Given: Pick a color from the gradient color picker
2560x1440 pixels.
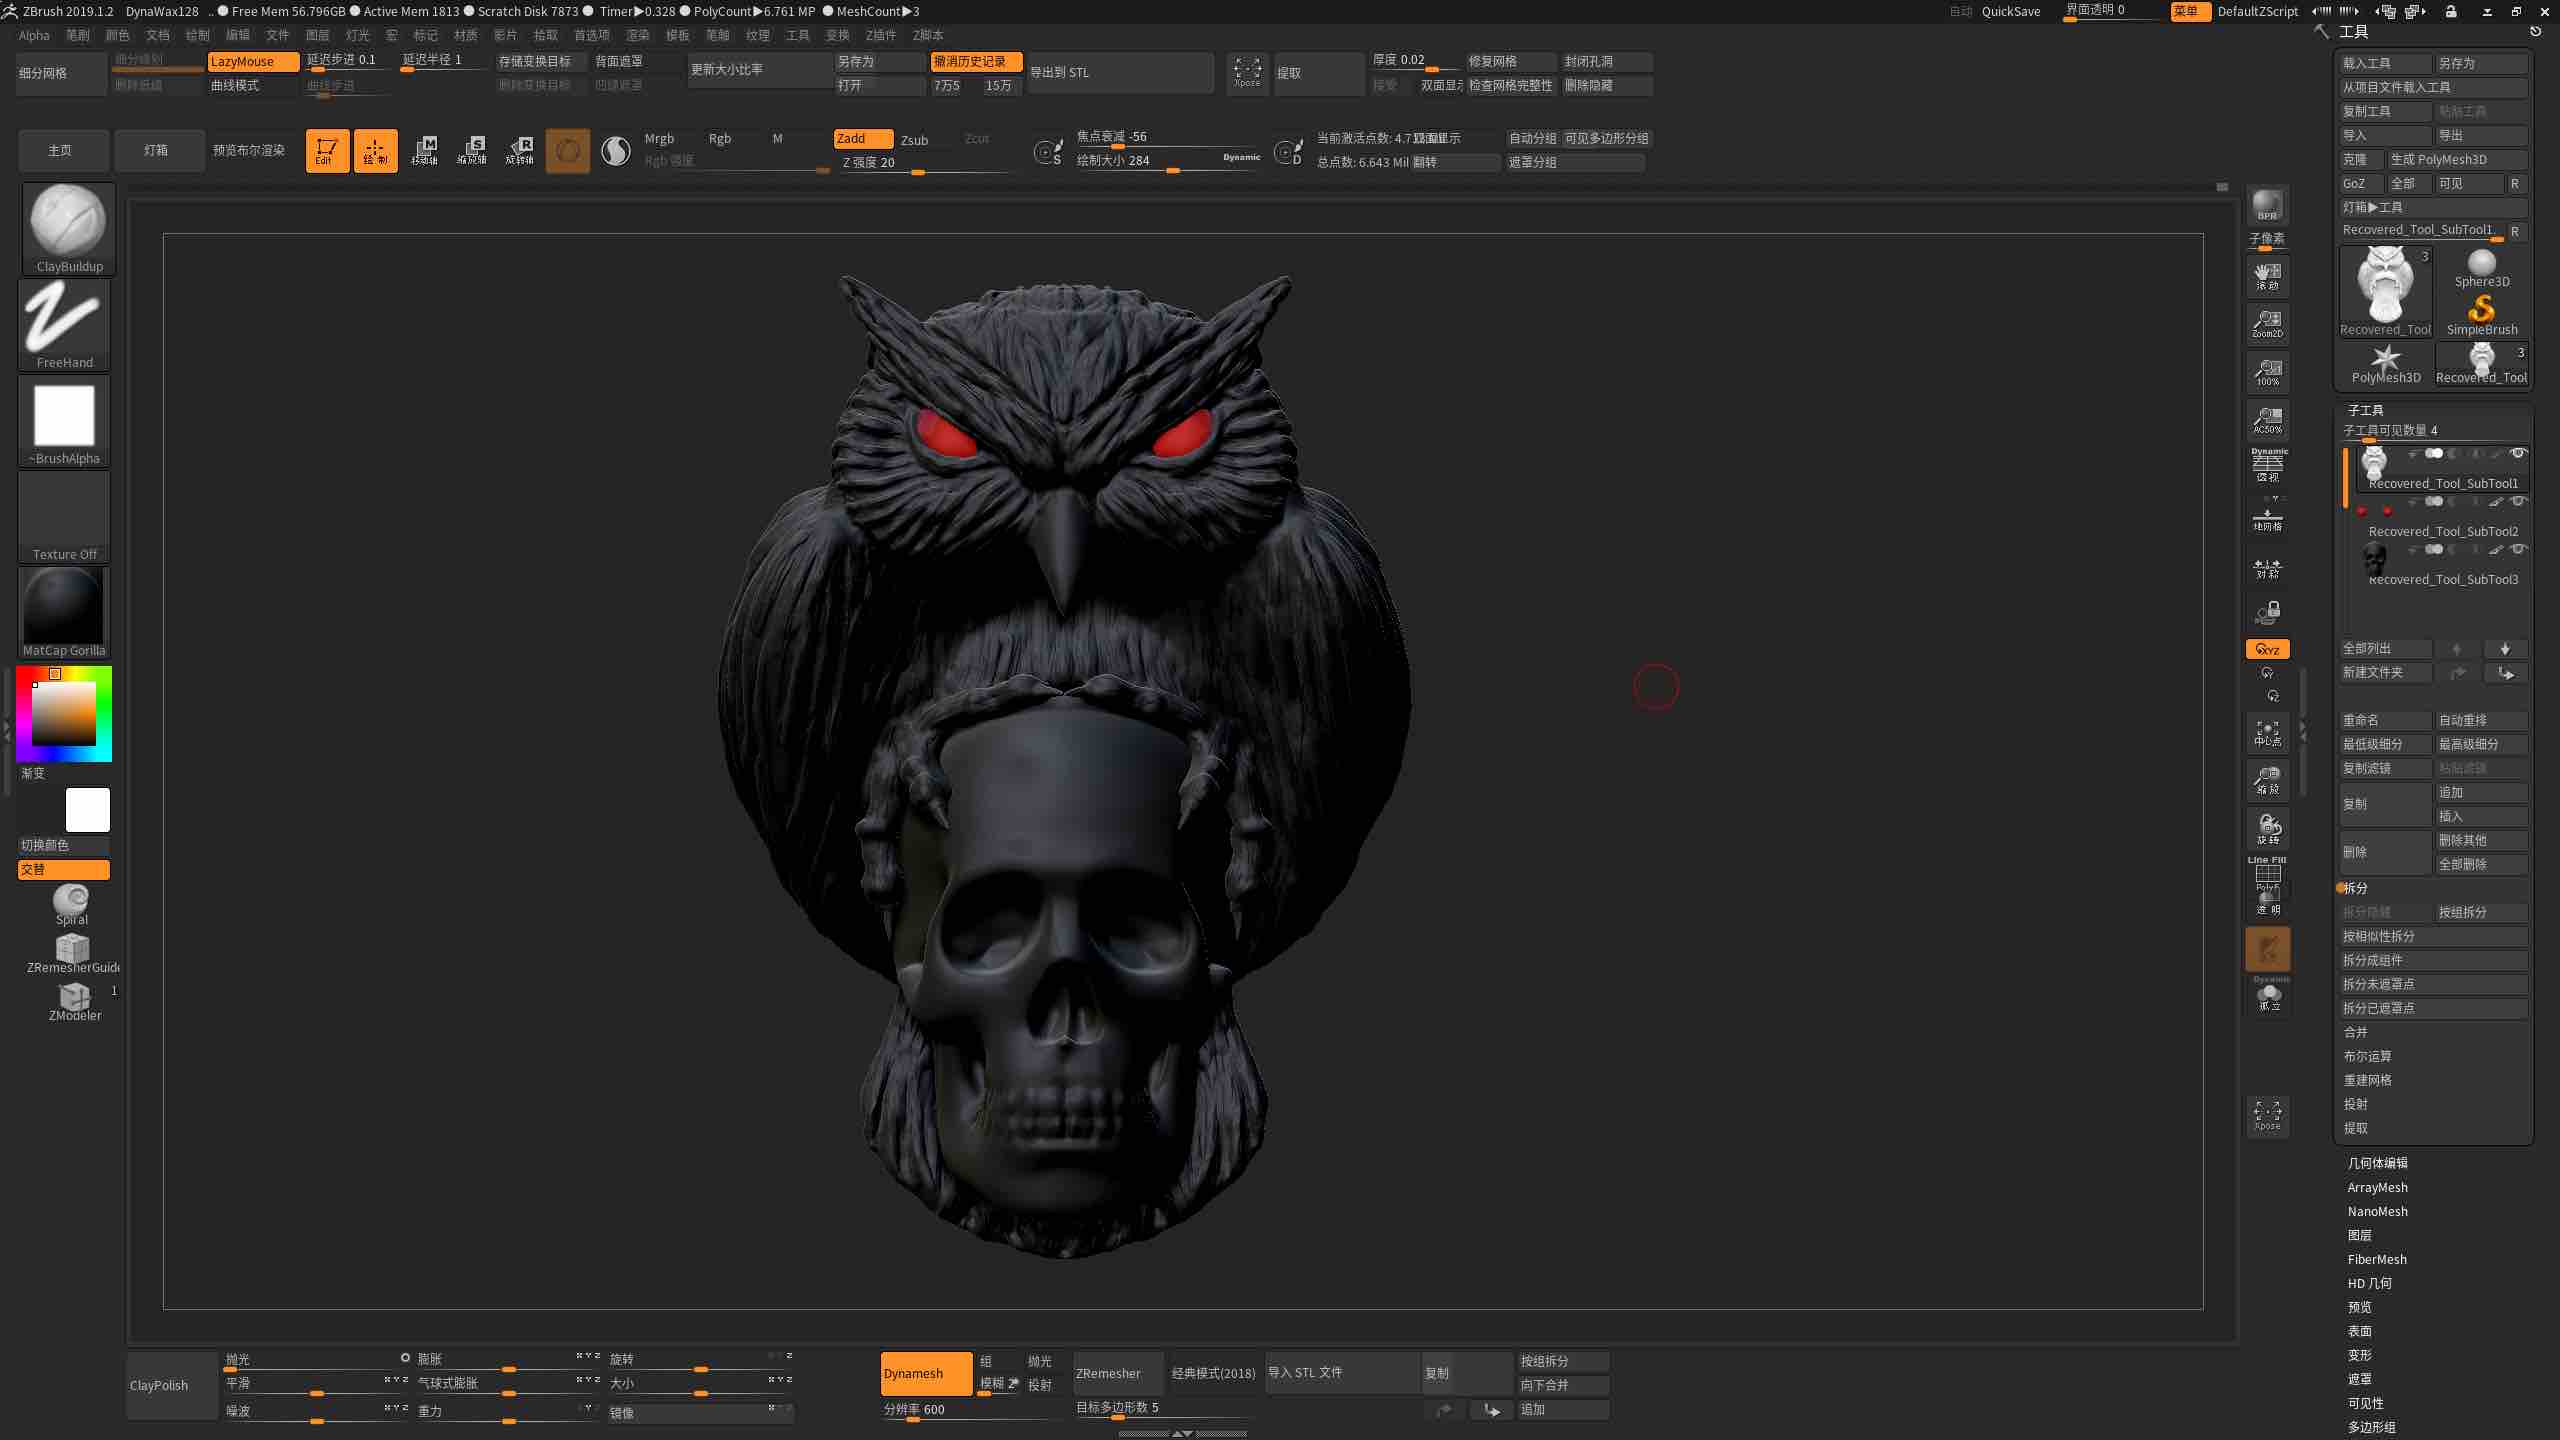Looking at the screenshot, I should pyautogui.click(x=63, y=713).
